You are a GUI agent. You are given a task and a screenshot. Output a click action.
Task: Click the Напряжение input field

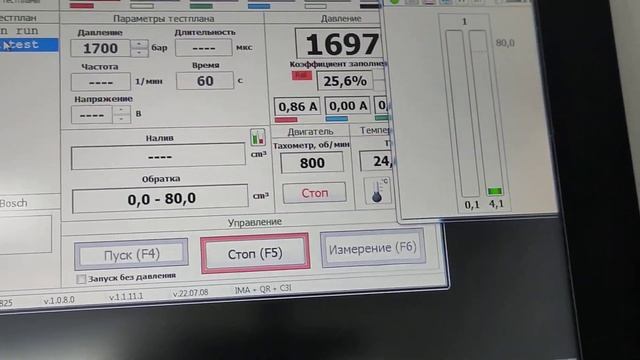[92, 115]
